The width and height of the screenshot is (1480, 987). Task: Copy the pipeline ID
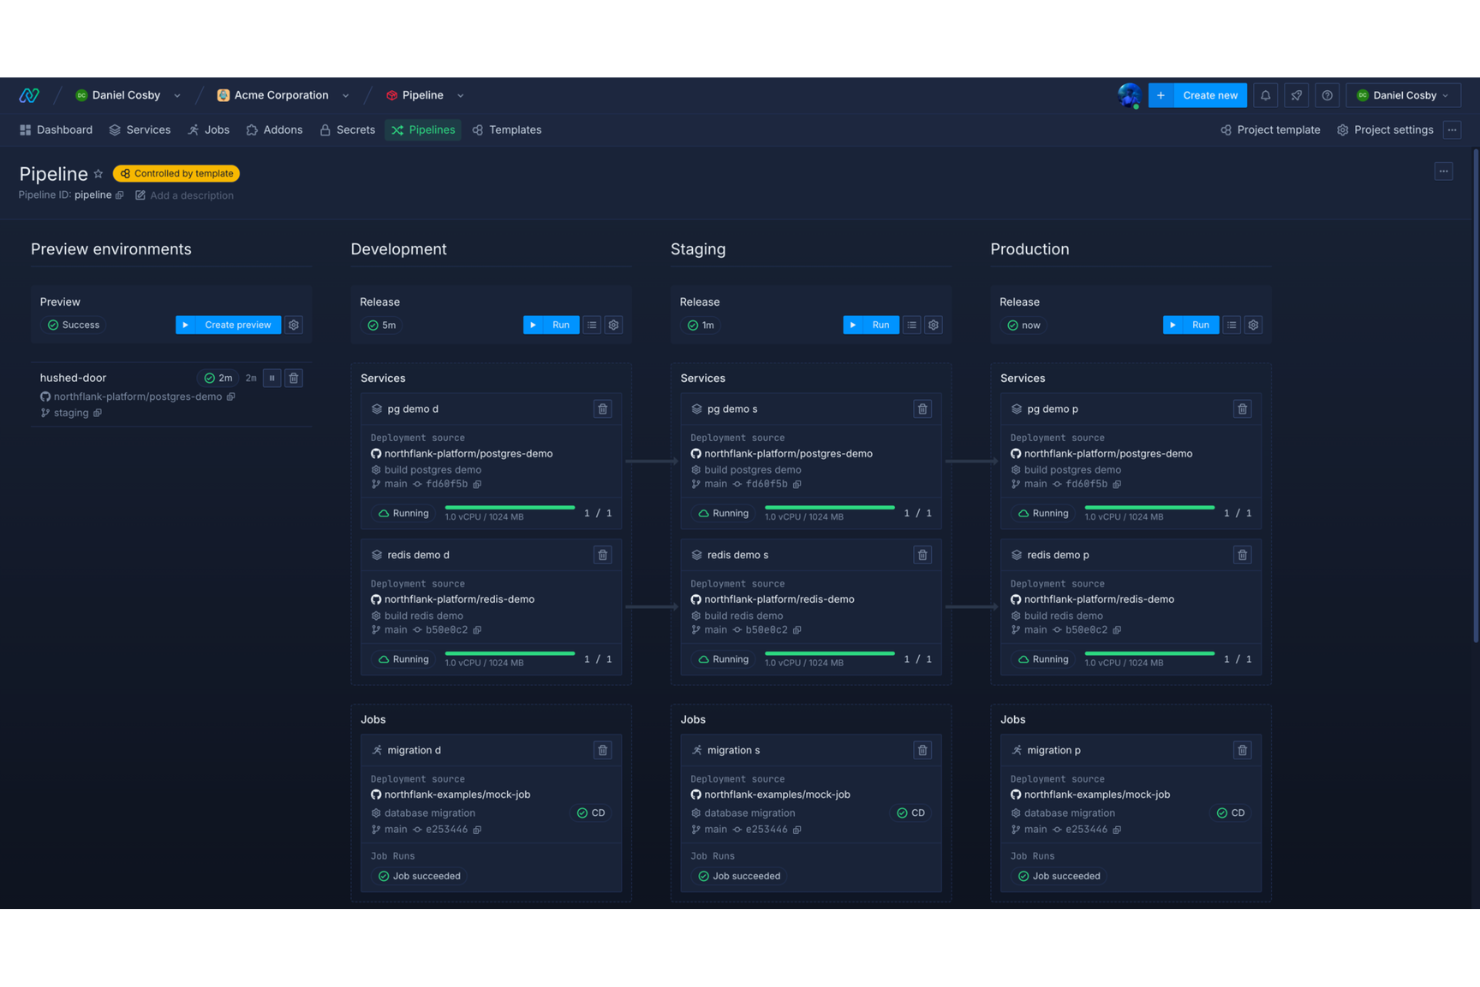click(120, 195)
